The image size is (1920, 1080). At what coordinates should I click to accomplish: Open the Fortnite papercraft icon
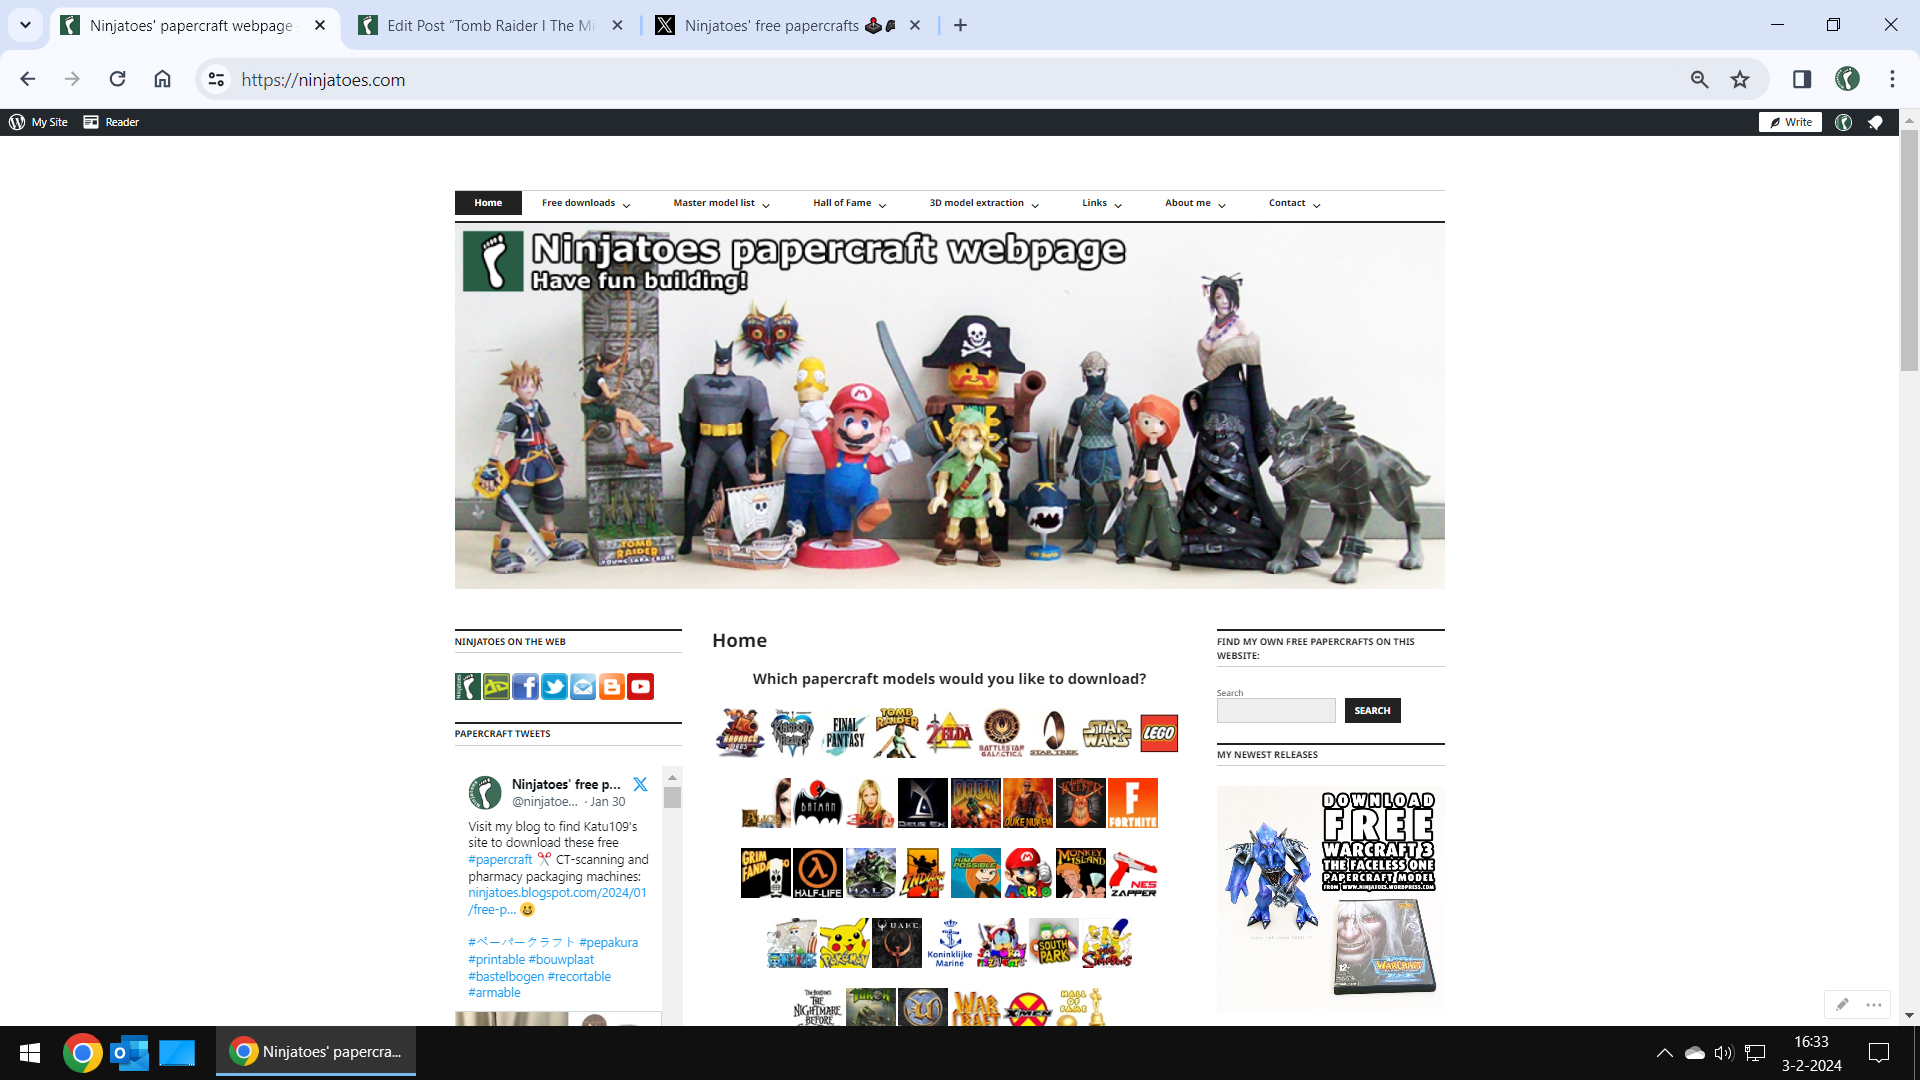pyautogui.click(x=1132, y=803)
